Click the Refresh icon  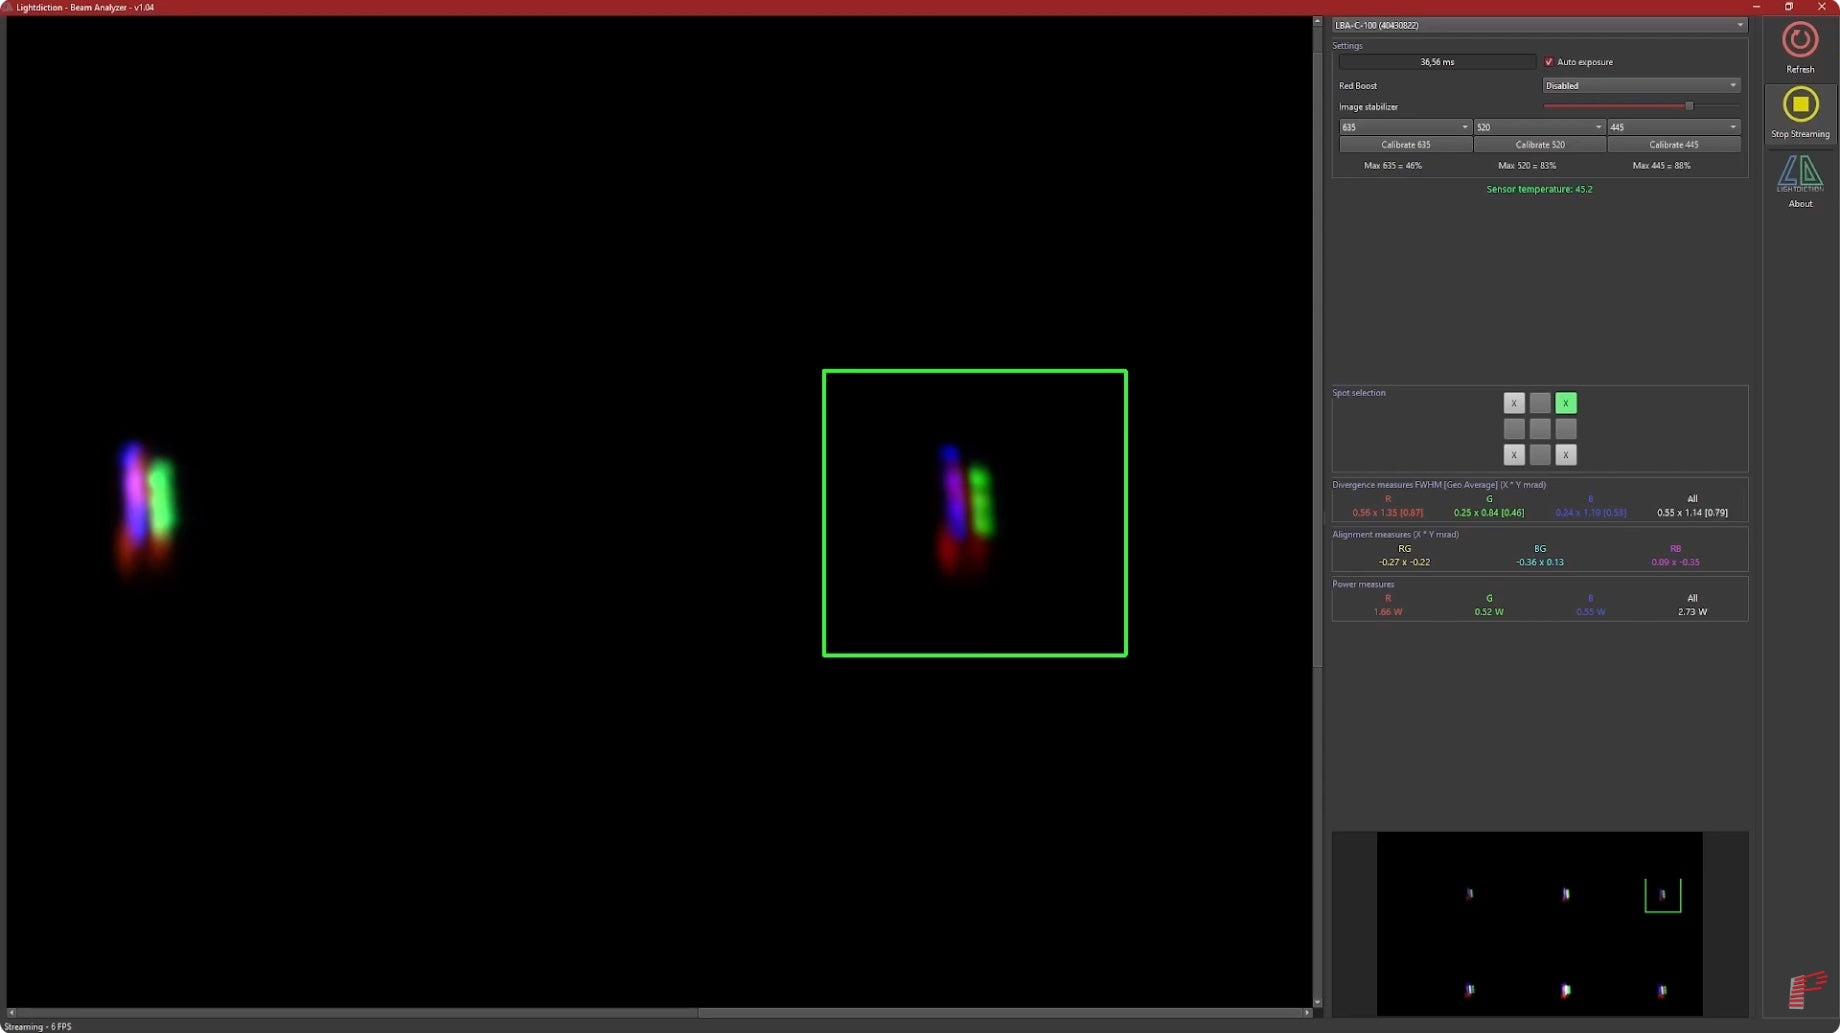(1800, 40)
